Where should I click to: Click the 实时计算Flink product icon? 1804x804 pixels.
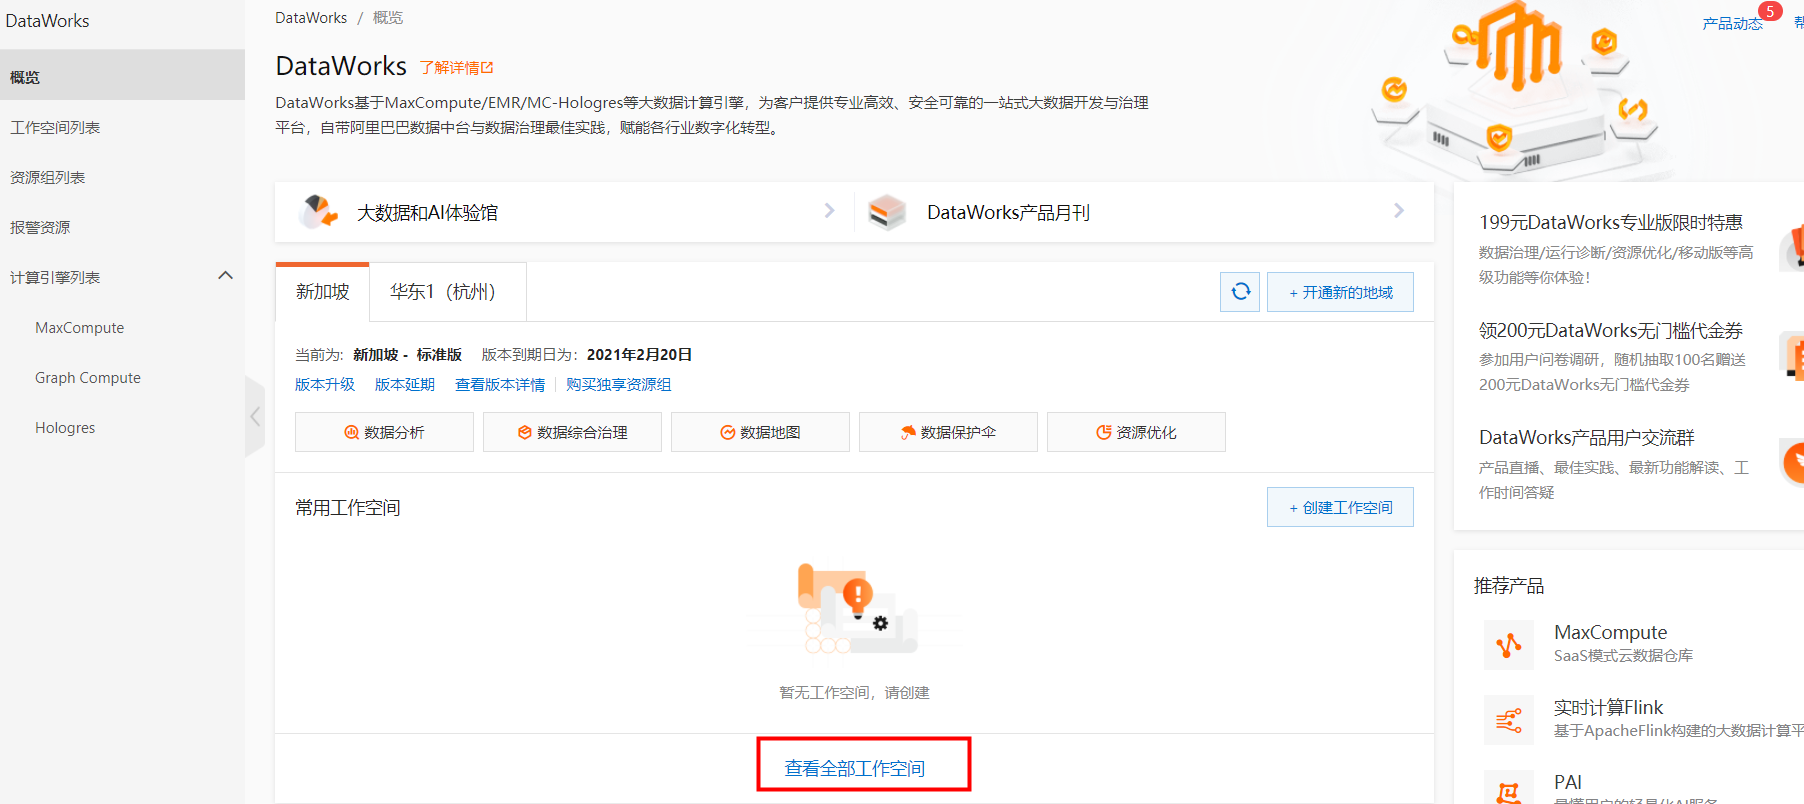coord(1509,720)
